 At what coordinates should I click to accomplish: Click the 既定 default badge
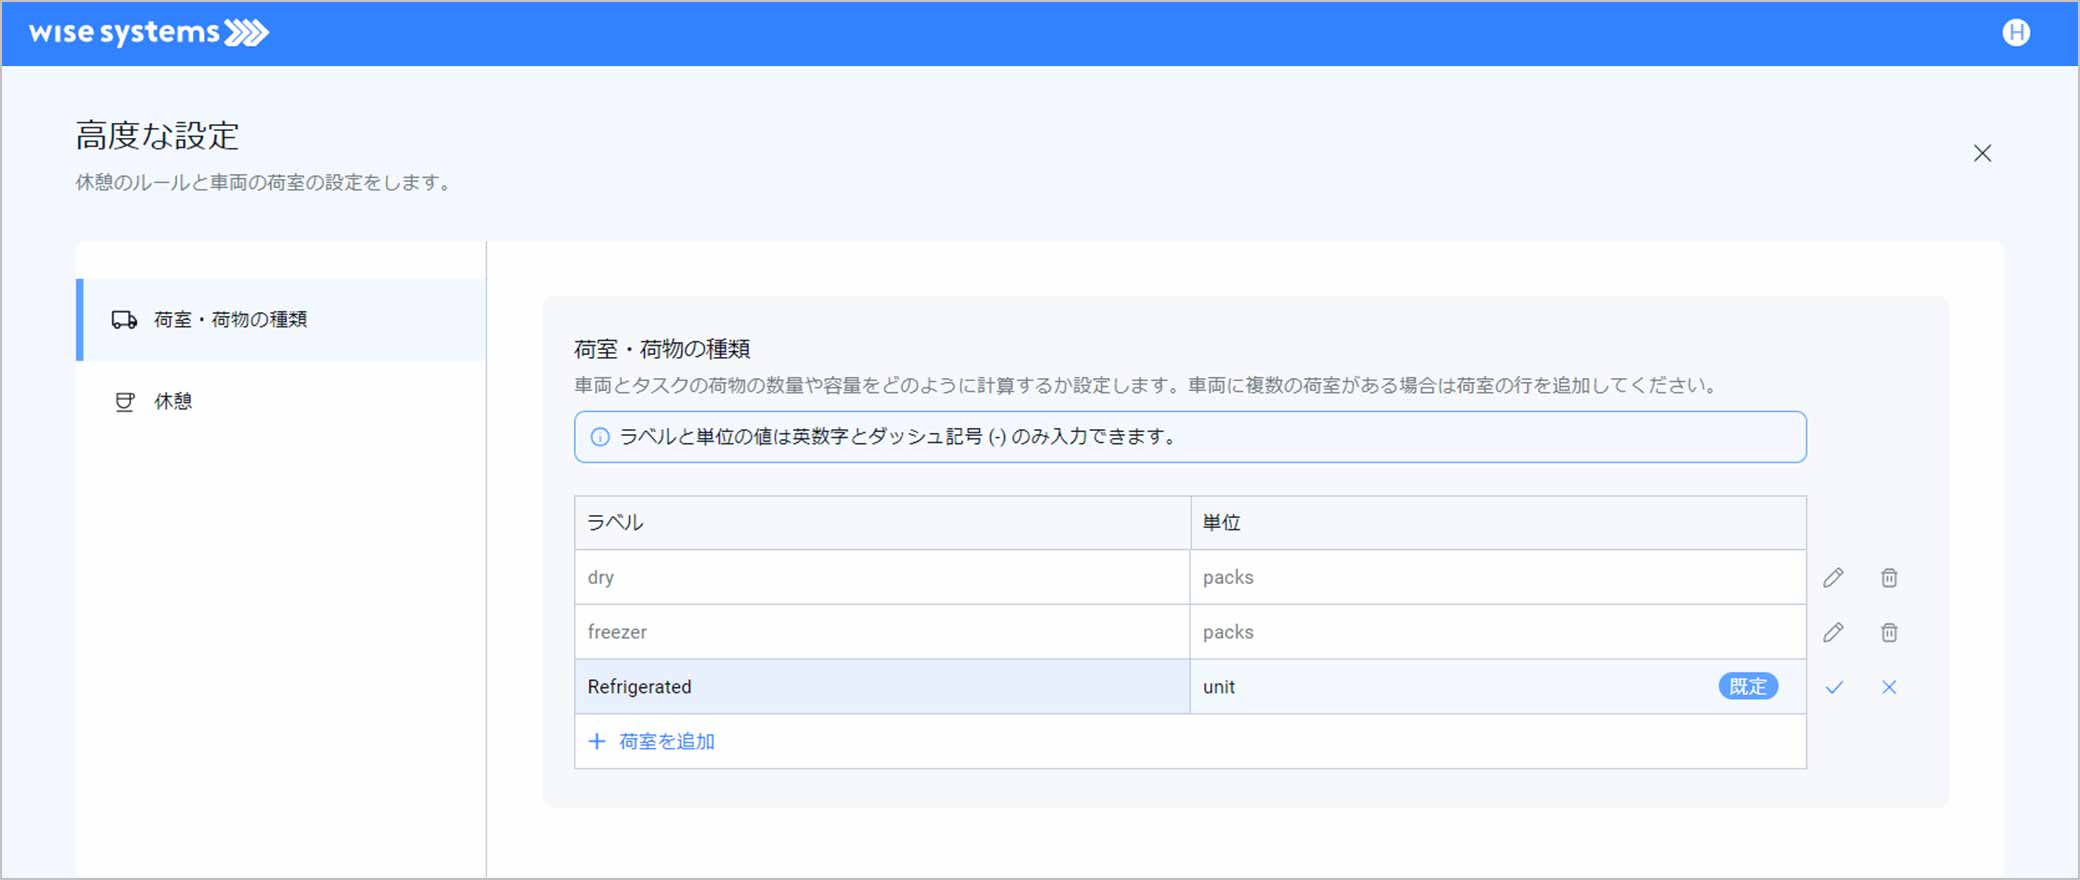click(1747, 687)
